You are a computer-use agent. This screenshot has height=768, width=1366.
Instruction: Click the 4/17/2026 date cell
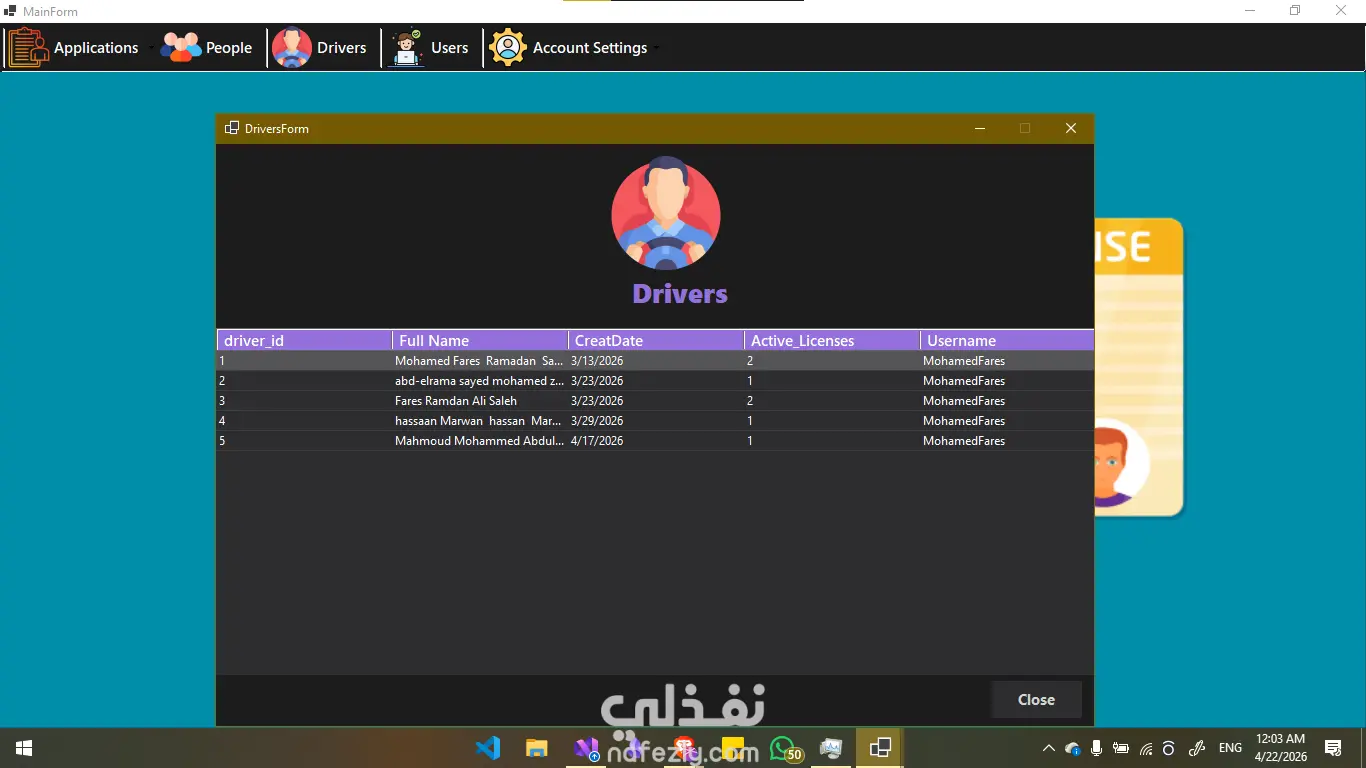656,441
